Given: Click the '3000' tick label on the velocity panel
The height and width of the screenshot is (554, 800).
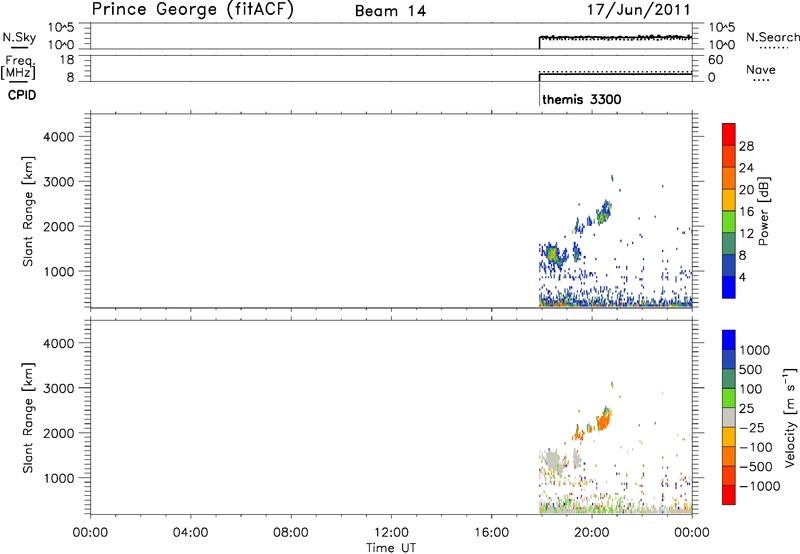Looking at the screenshot, I should [x=59, y=388].
